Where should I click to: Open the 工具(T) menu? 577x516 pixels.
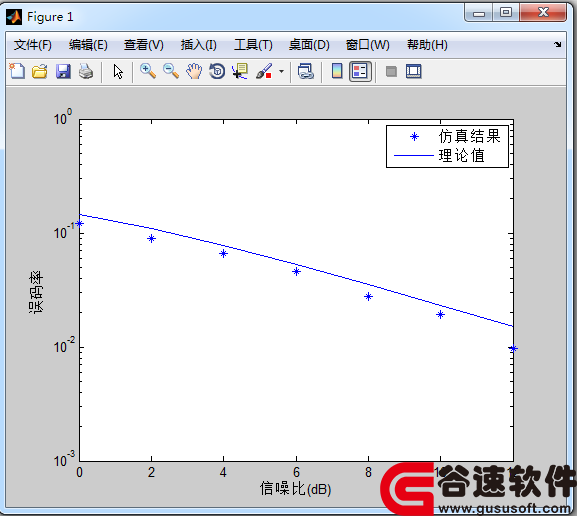[x=253, y=45]
